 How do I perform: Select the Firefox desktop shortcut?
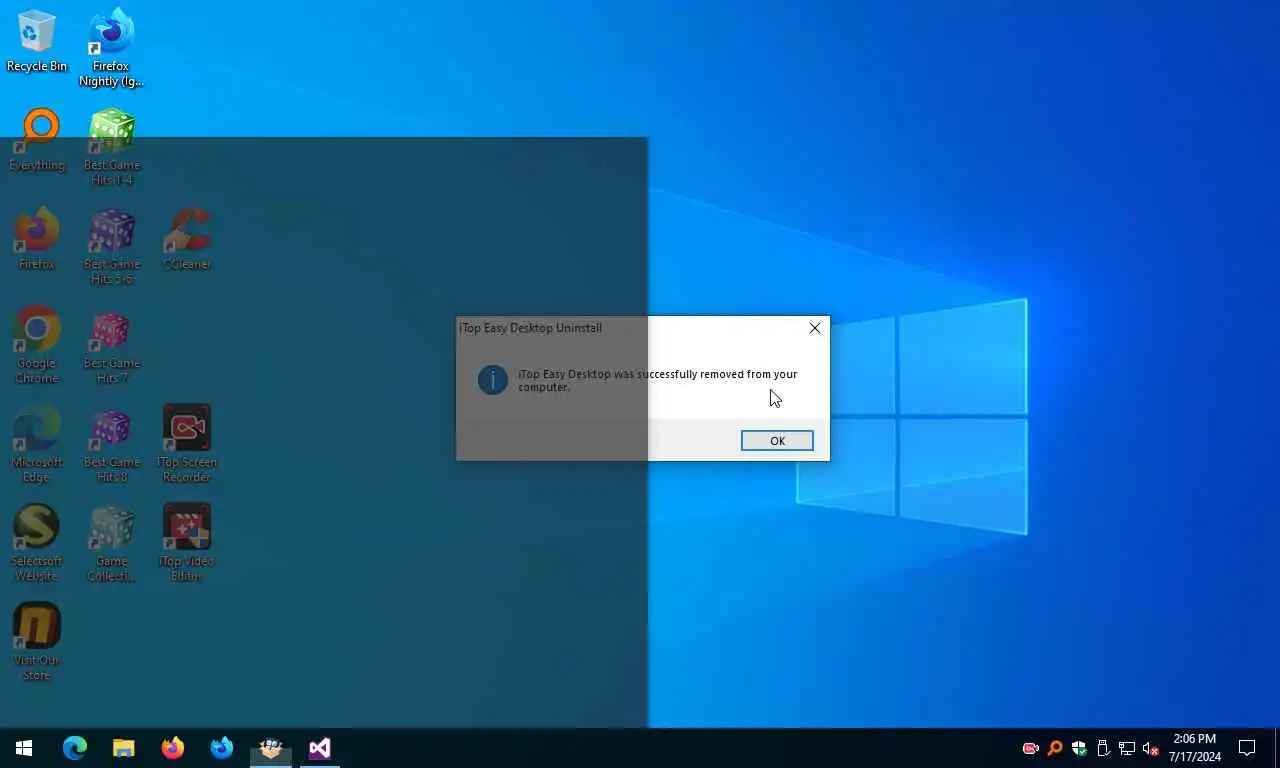37,239
